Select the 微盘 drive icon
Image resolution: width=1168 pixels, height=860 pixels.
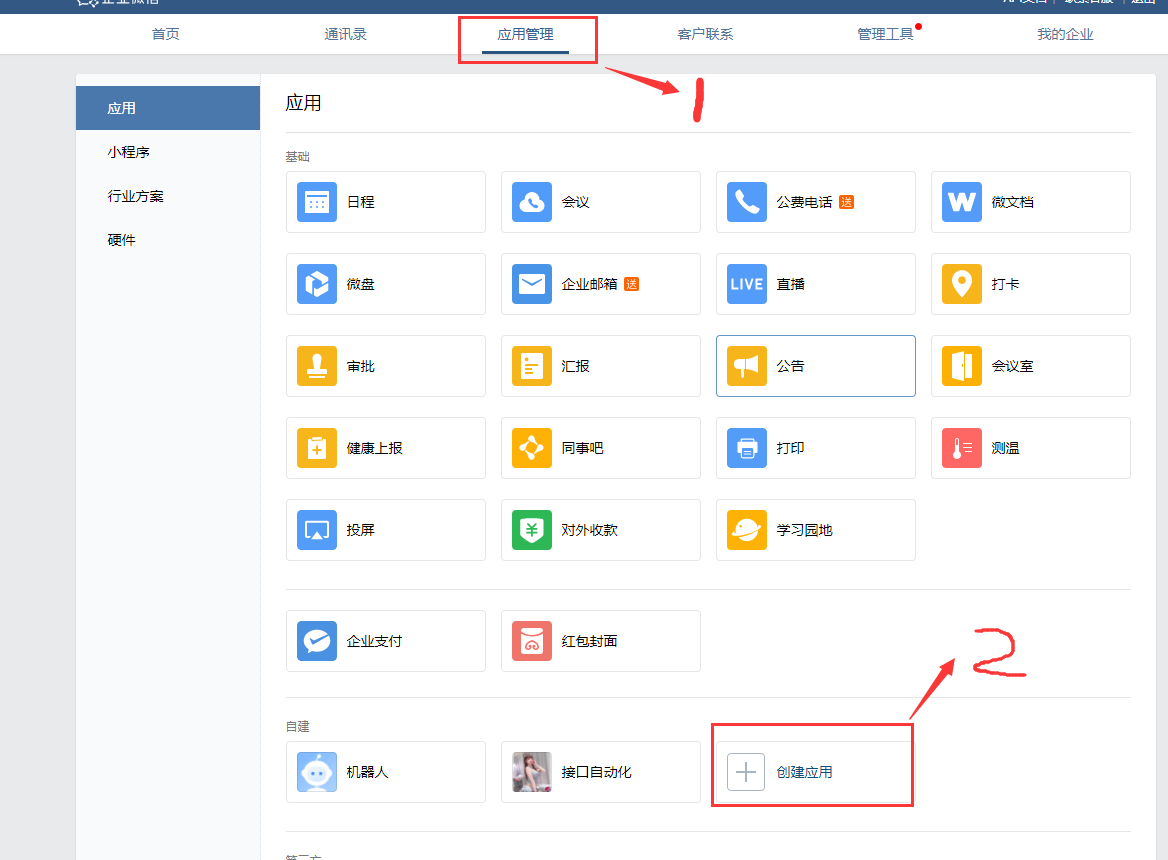coord(317,284)
